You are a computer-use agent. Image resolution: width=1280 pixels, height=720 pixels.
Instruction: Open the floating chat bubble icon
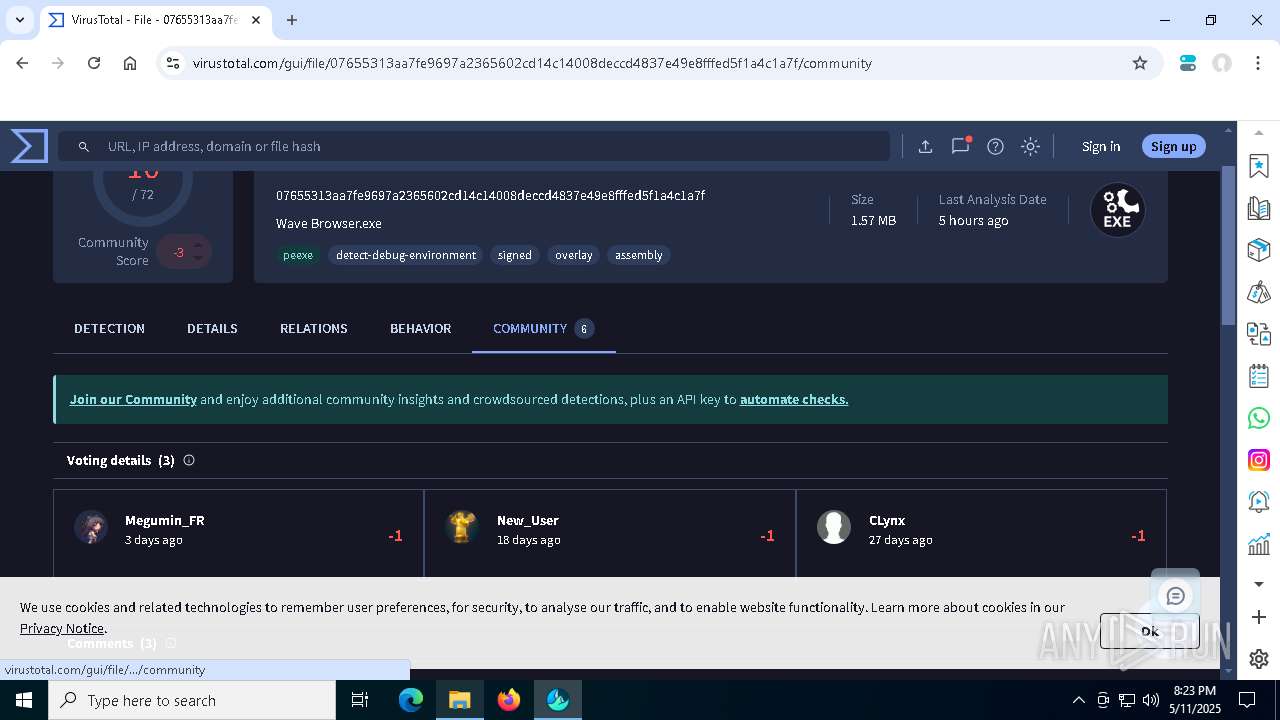click(1175, 596)
